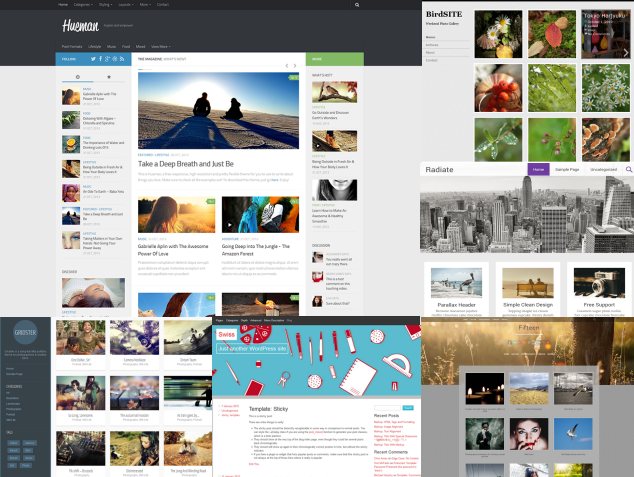634x477 pixels.
Task: Open the orange slice Food post thumbnail
Action: (71, 144)
